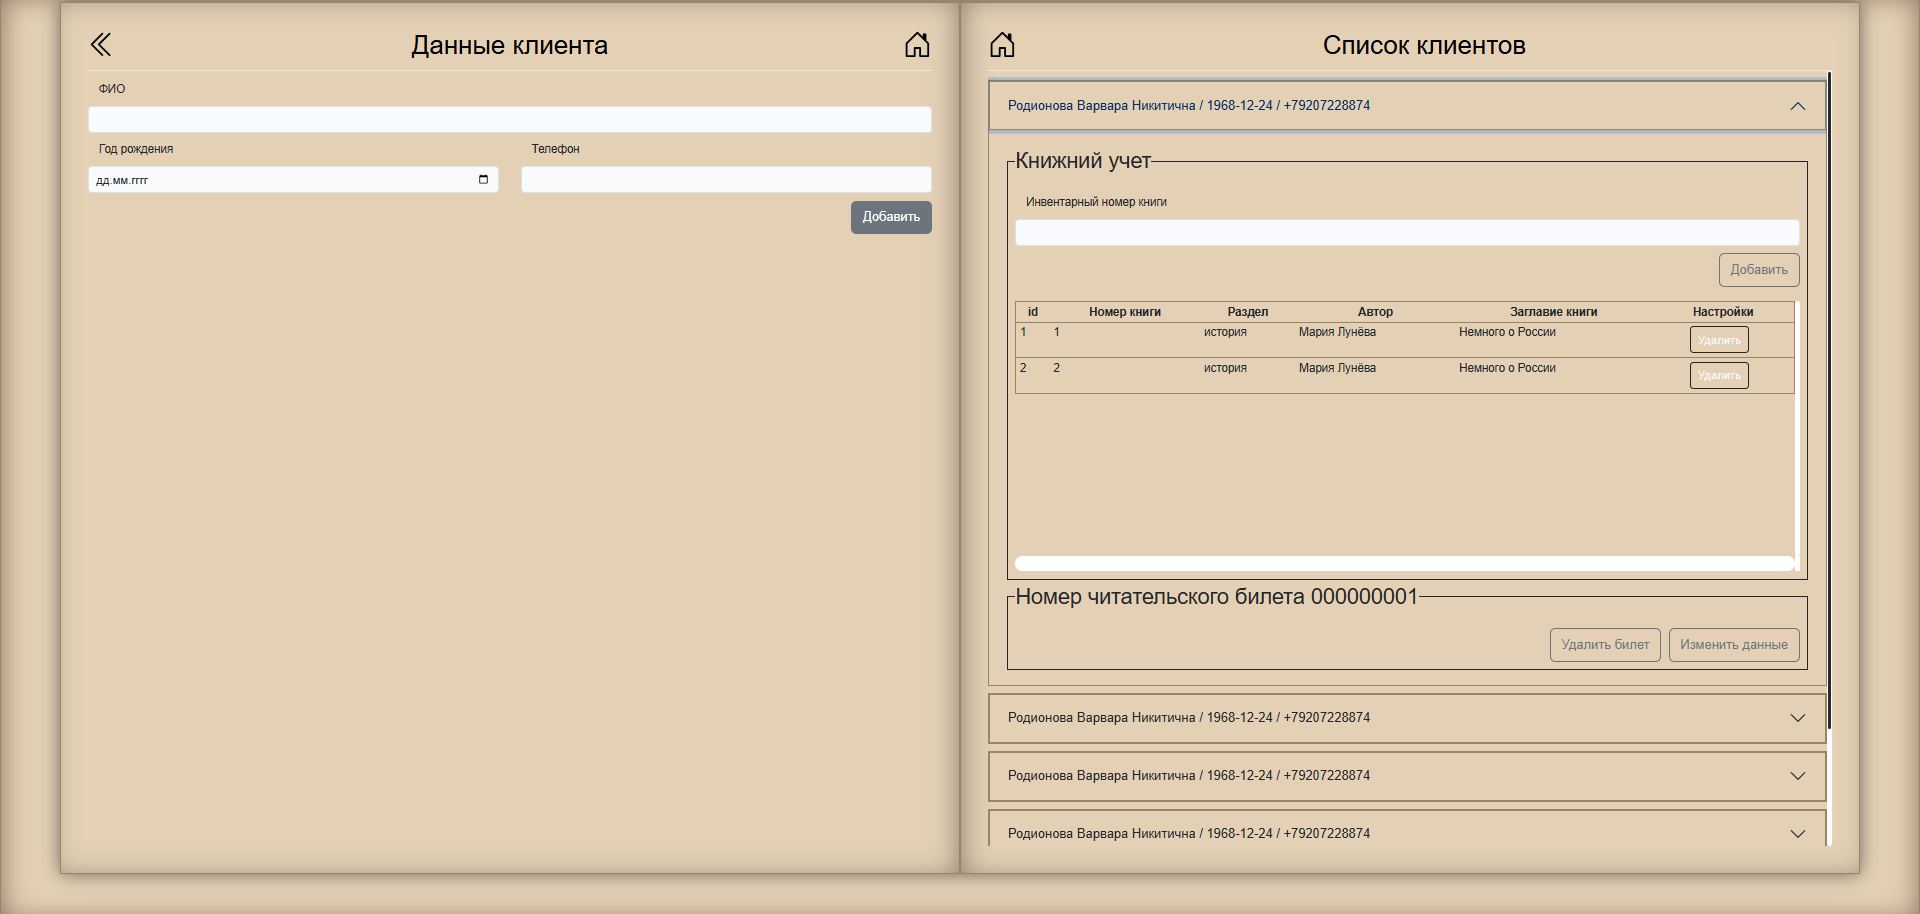Click the Настройки column header

pyautogui.click(x=1723, y=312)
